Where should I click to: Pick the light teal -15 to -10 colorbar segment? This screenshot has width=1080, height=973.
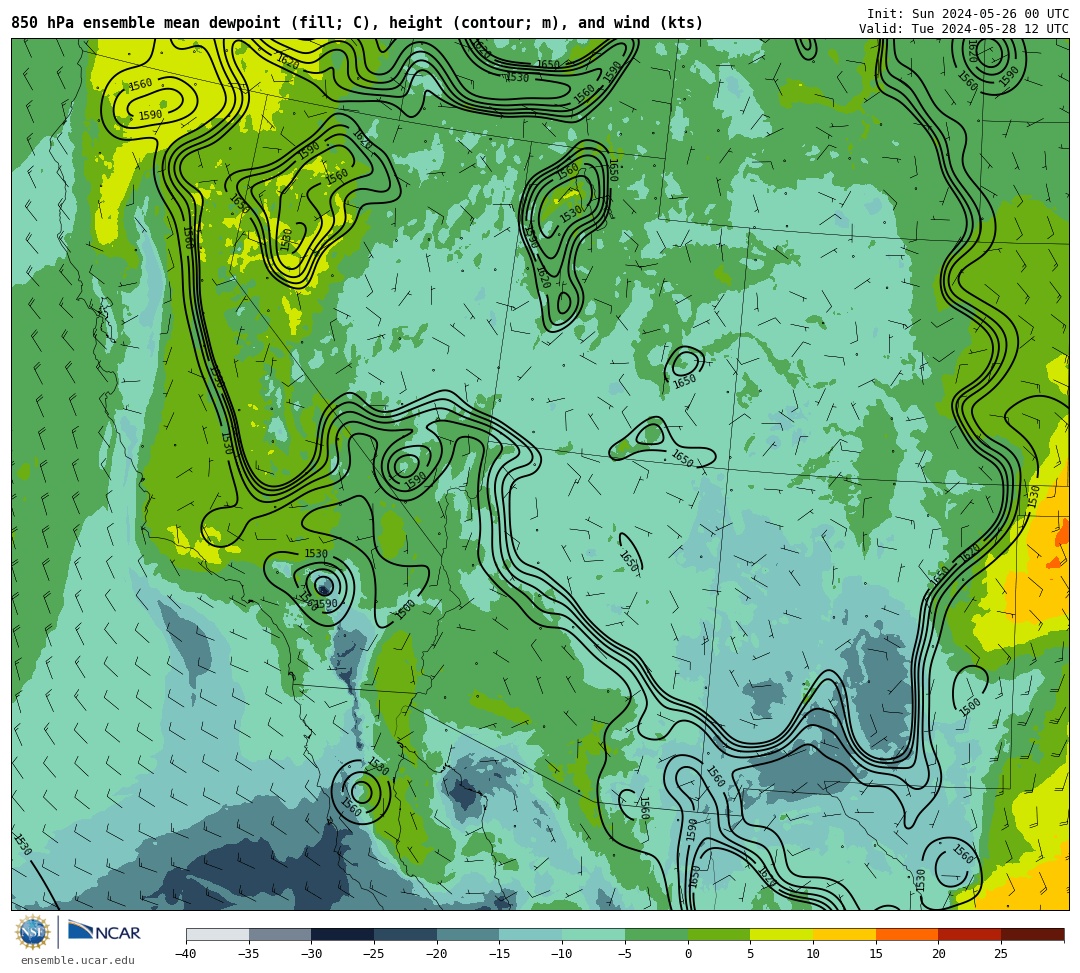(531, 934)
